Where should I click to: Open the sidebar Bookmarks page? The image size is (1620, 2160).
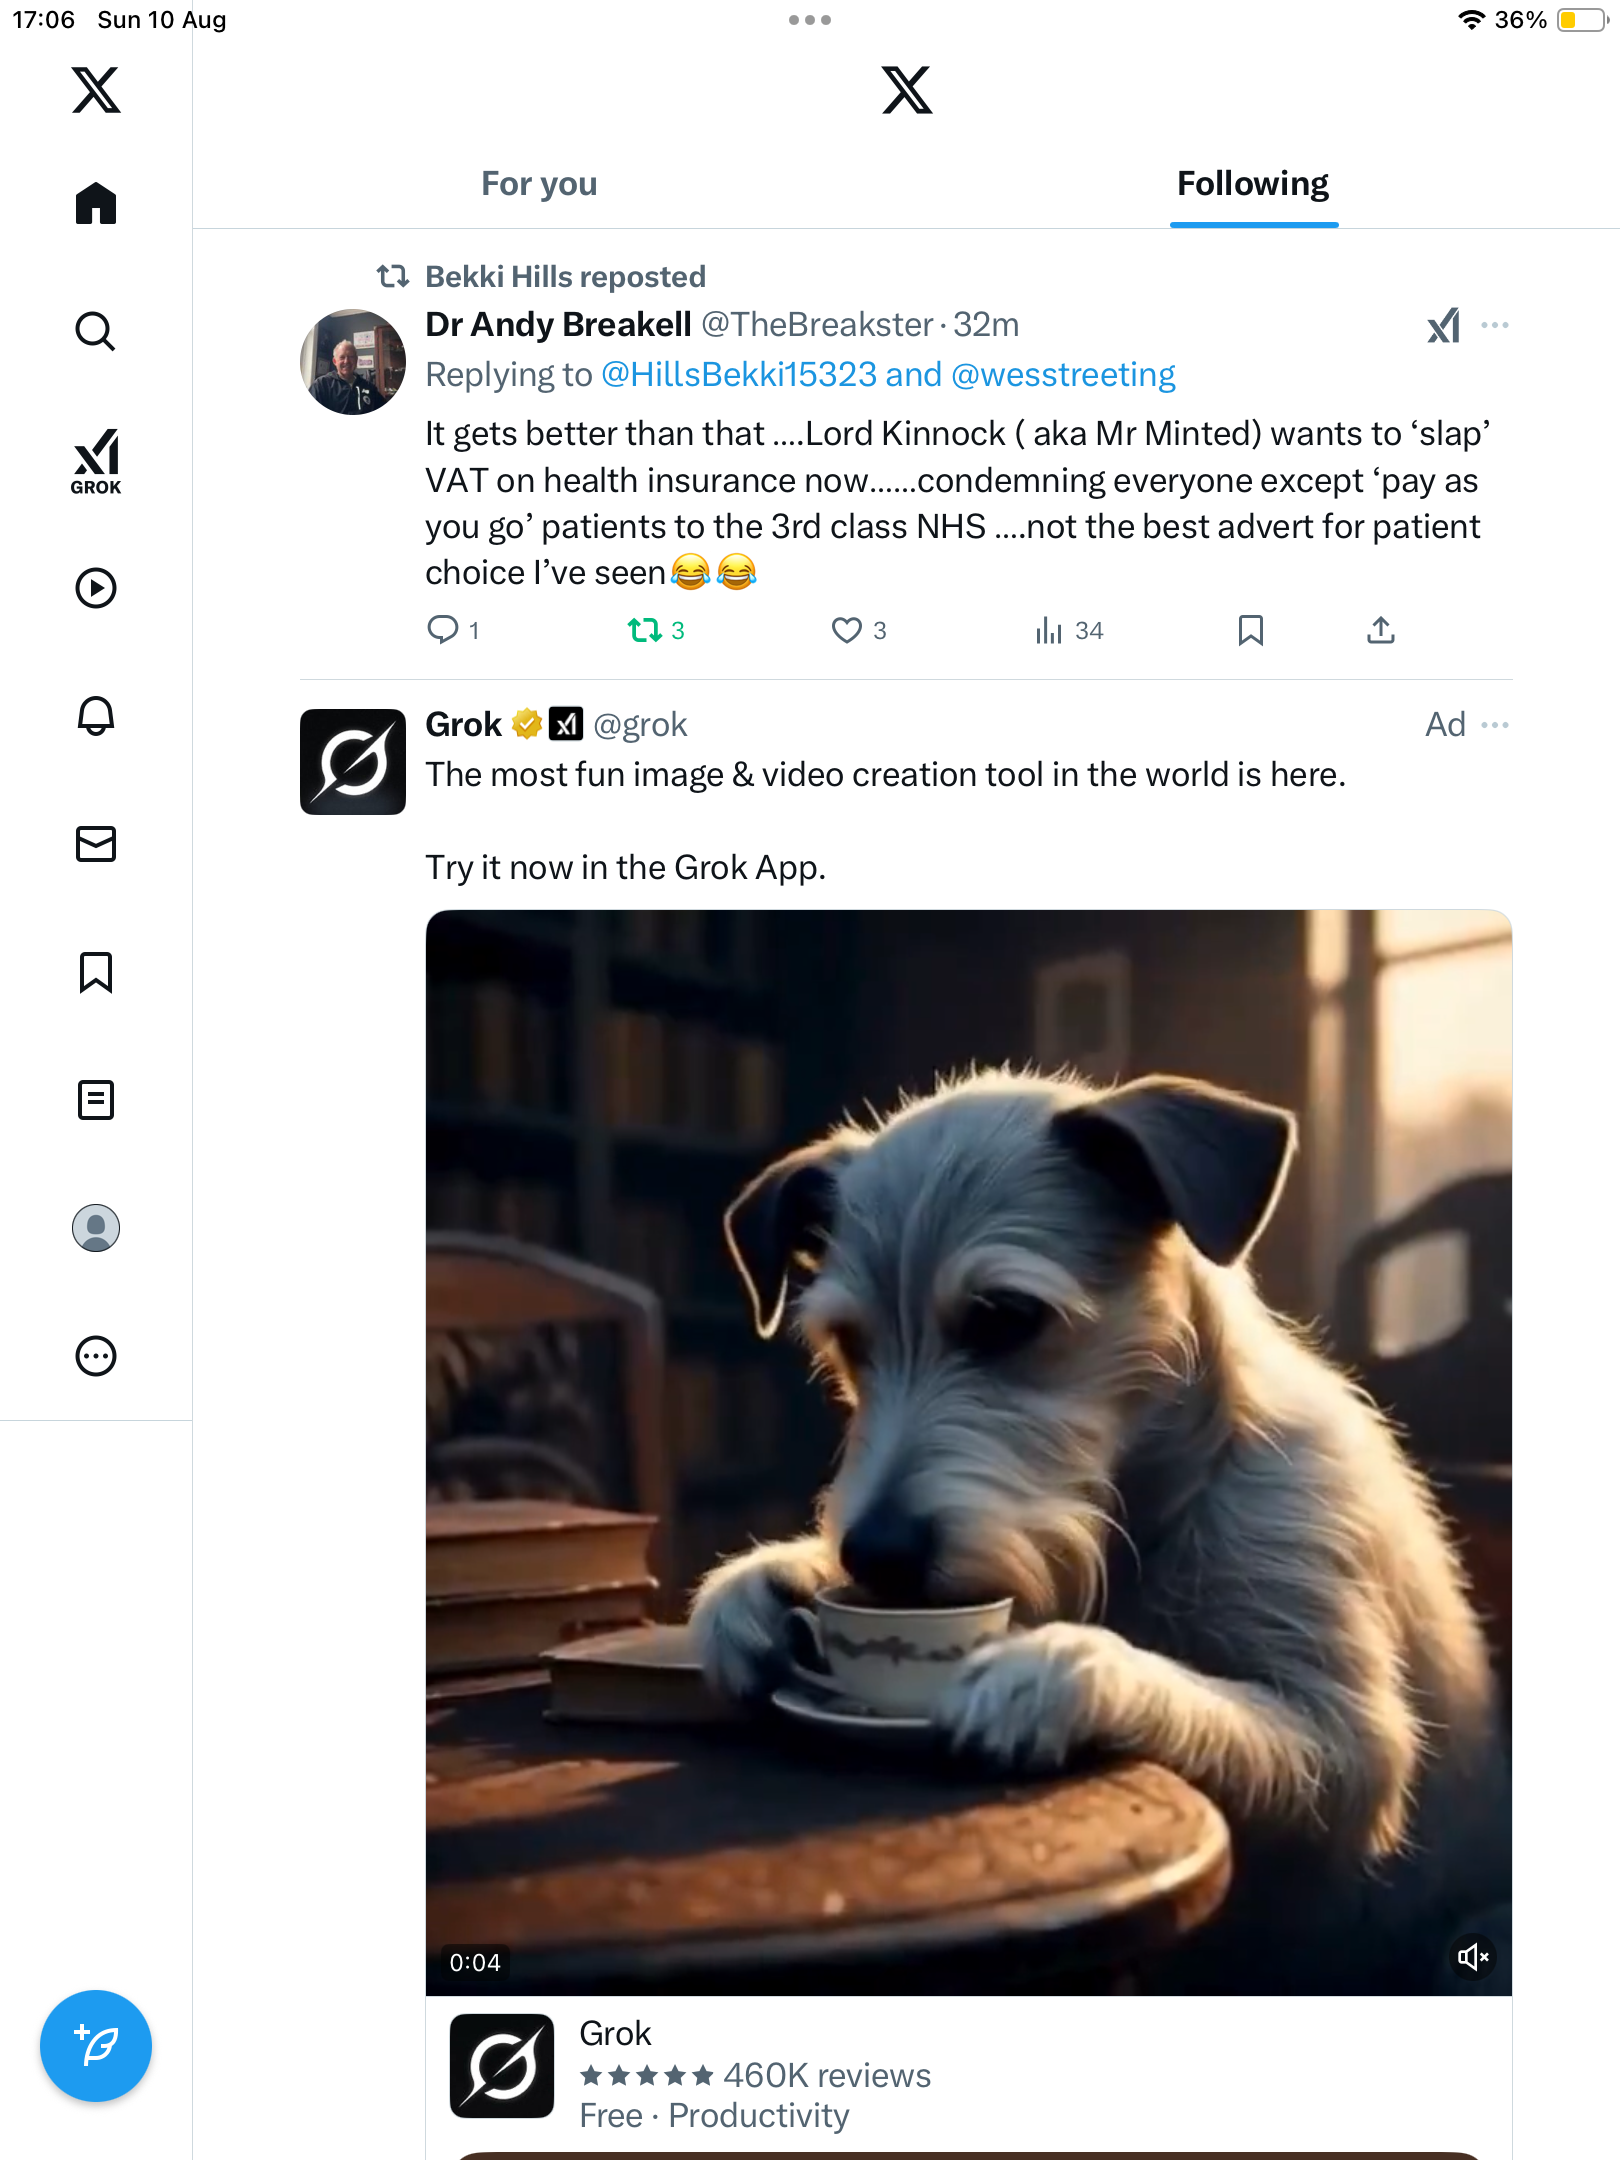96,972
